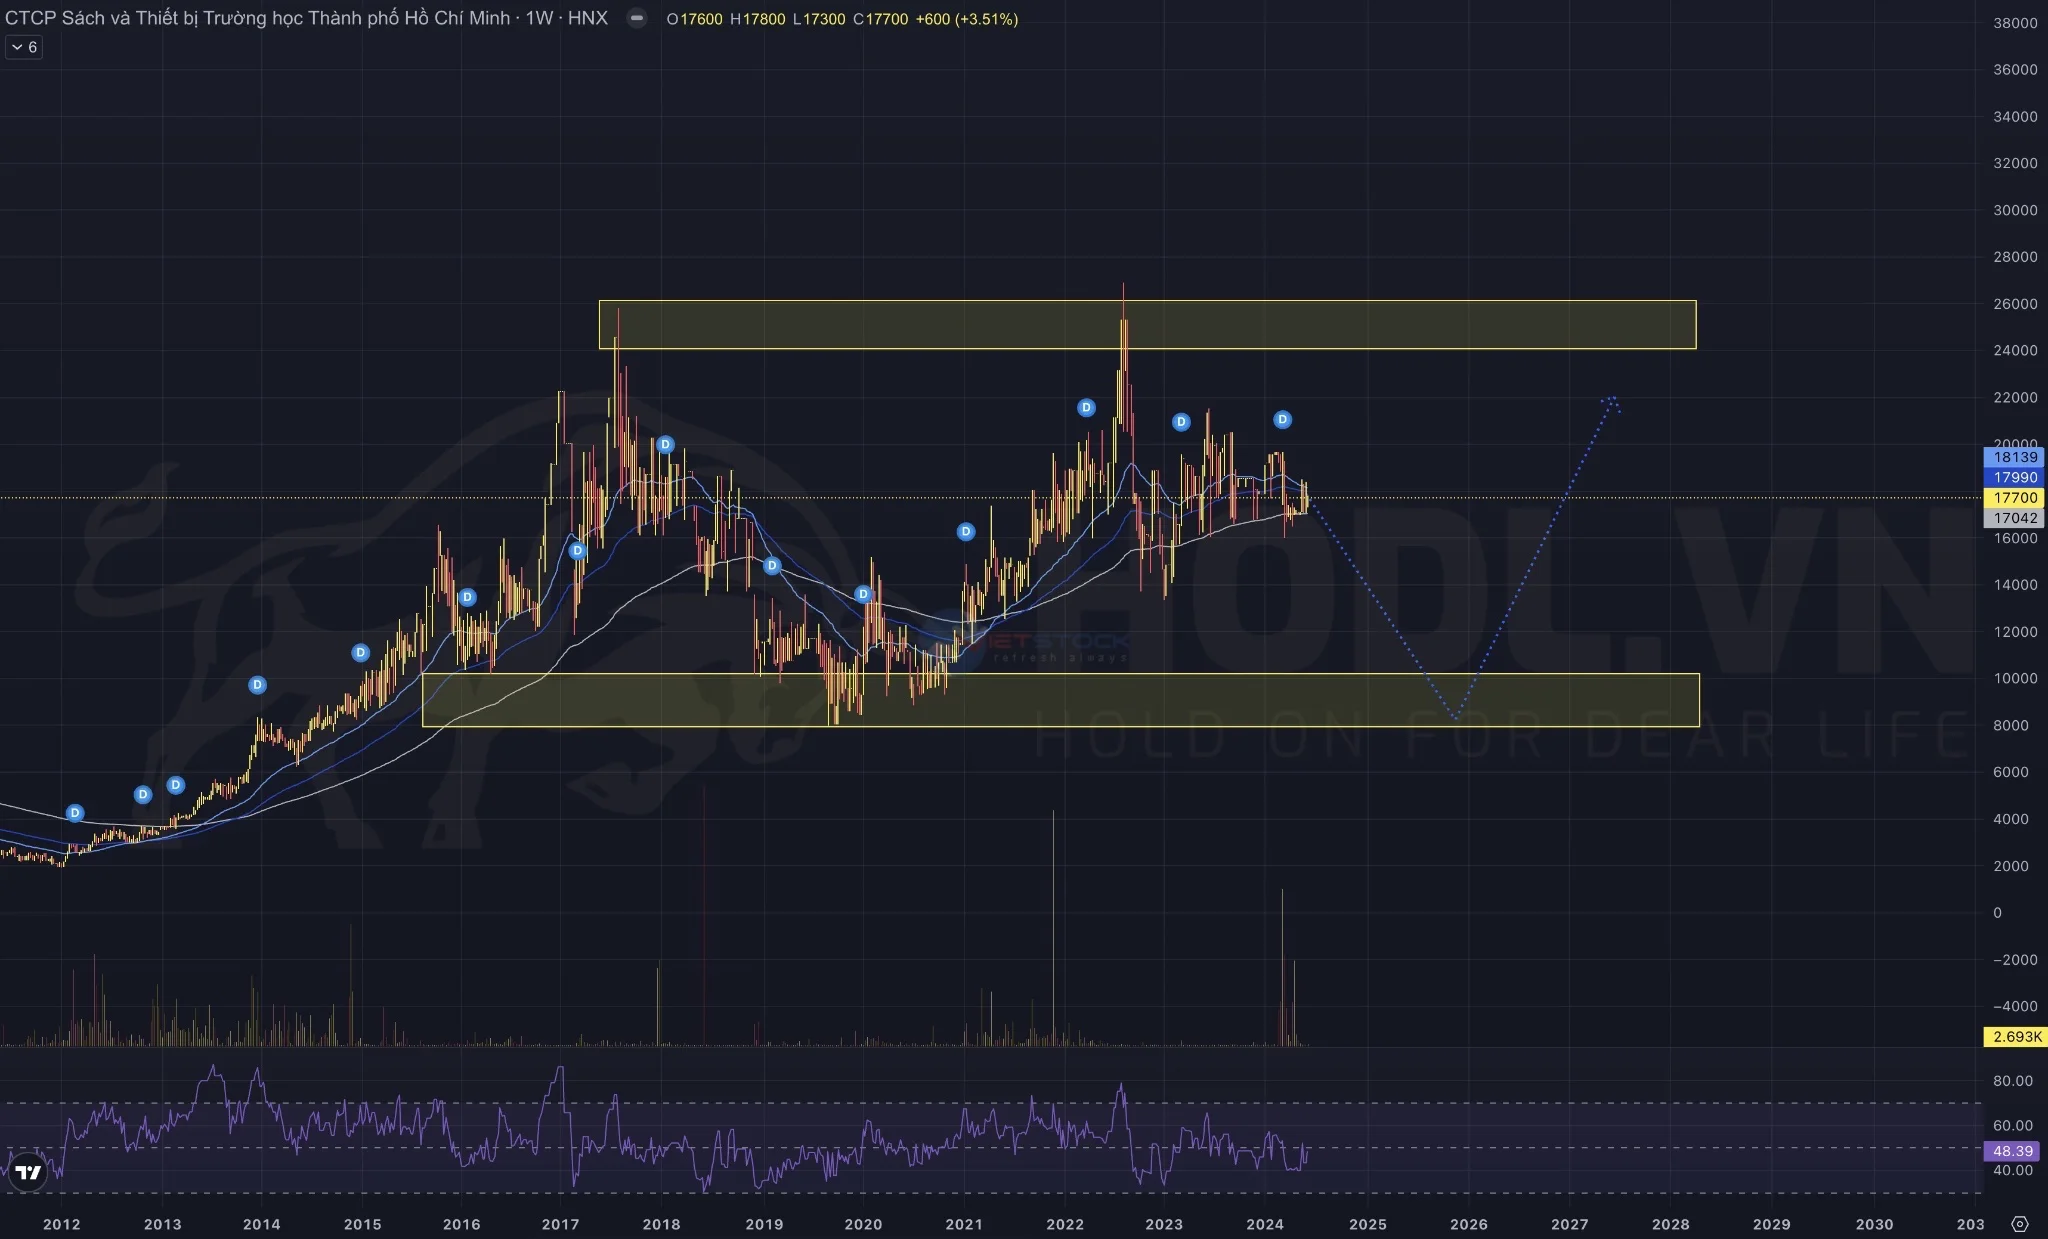Click the market status minus icon
The width and height of the screenshot is (2048, 1239).
tap(636, 18)
